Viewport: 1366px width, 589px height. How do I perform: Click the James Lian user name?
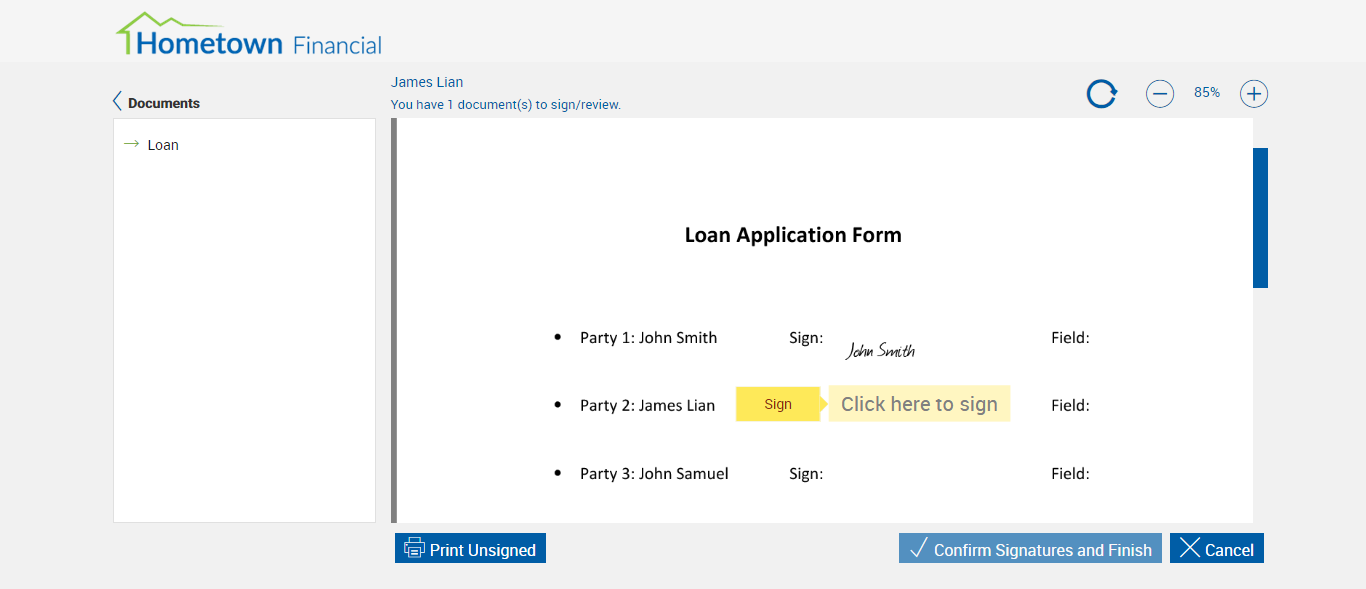[x=427, y=82]
